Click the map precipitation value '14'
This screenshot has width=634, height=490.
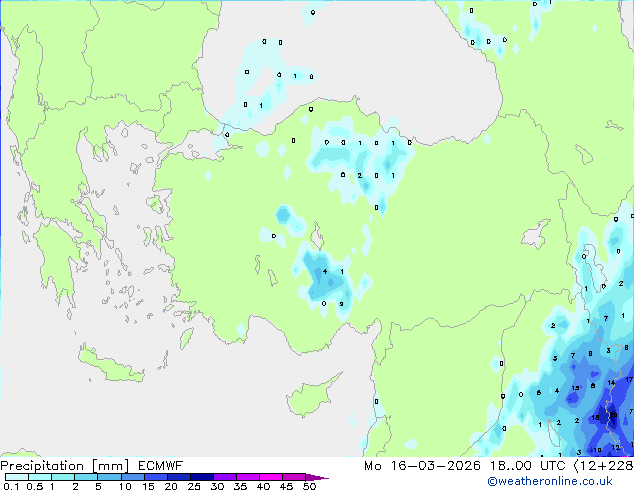tap(611, 382)
